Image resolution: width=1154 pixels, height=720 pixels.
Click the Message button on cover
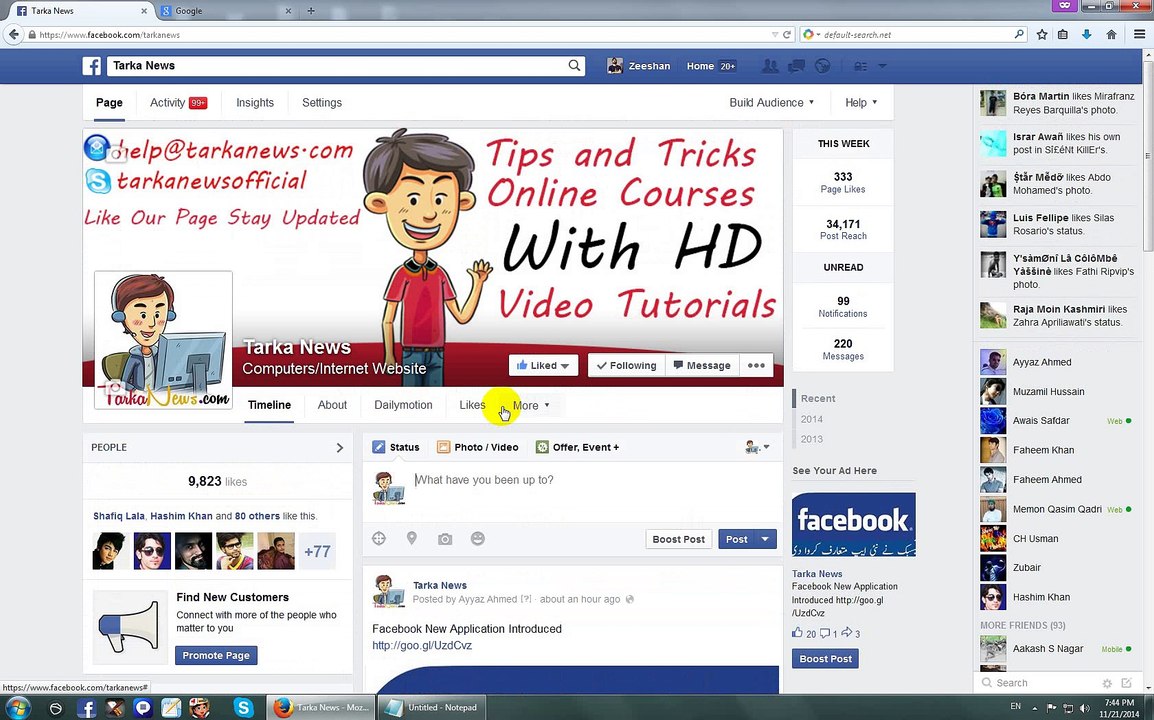(x=702, y=365)
